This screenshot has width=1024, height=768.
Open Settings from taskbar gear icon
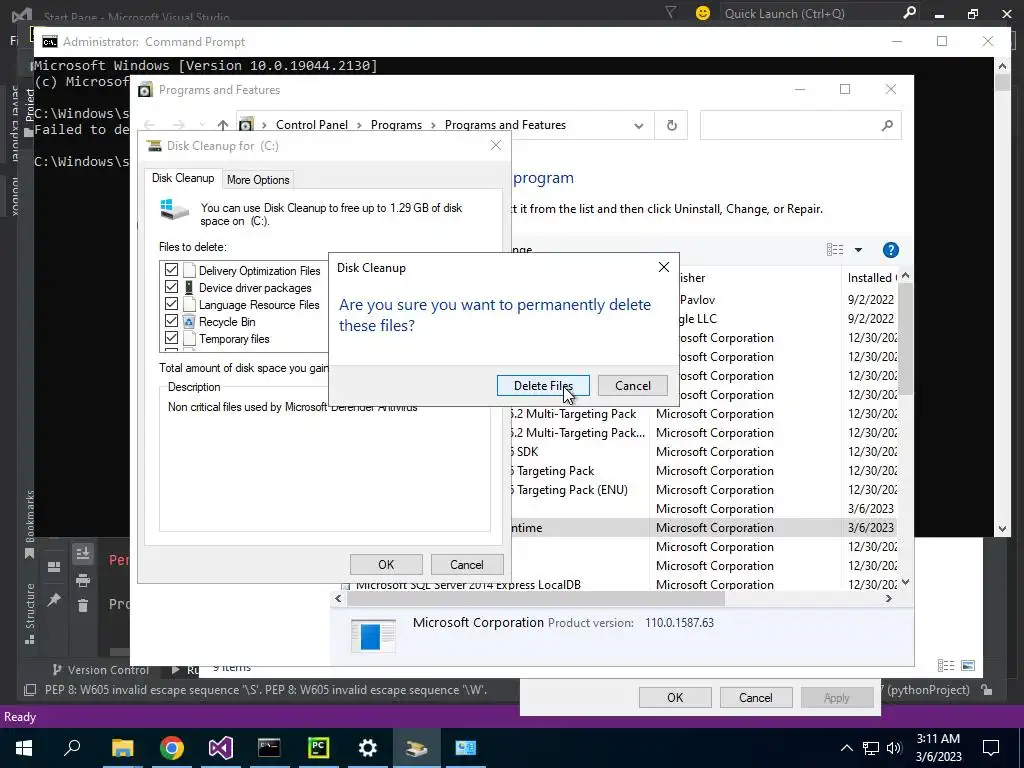(368, 748)
